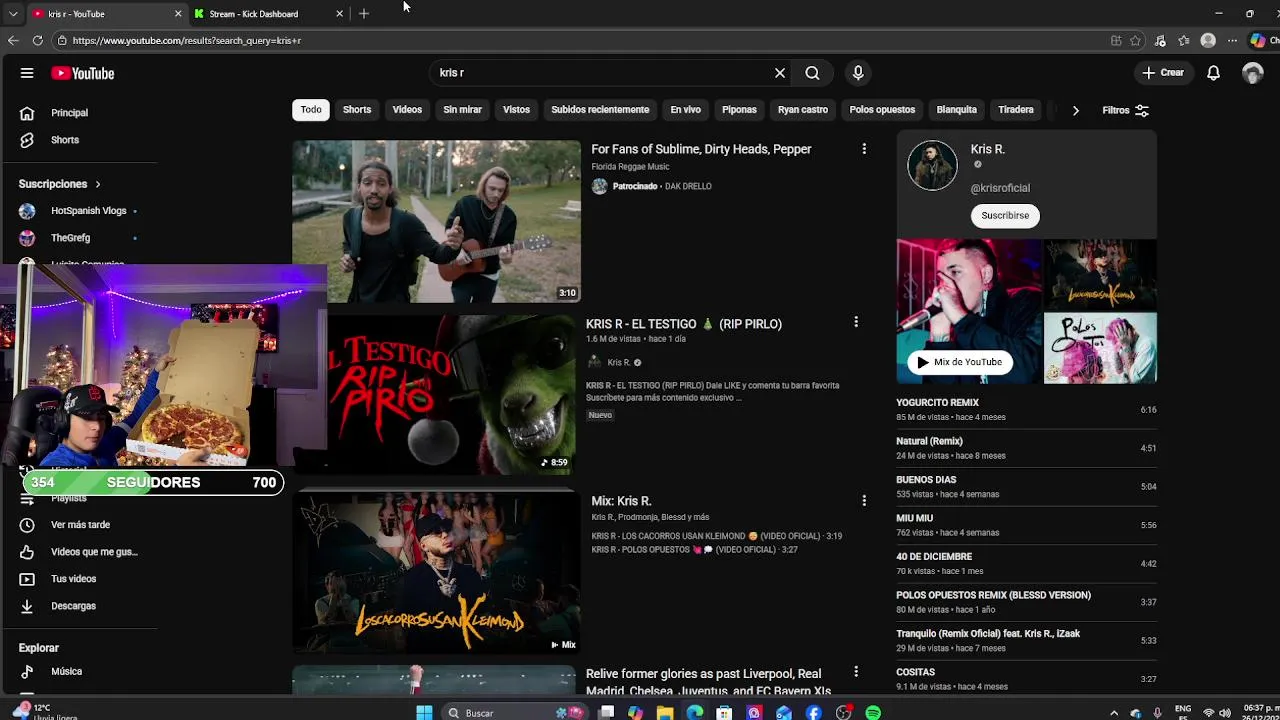This screenshot has width=1280, height=720.
Task: Play the Mix de YouTube button
Action: click(x=959, y=362)
